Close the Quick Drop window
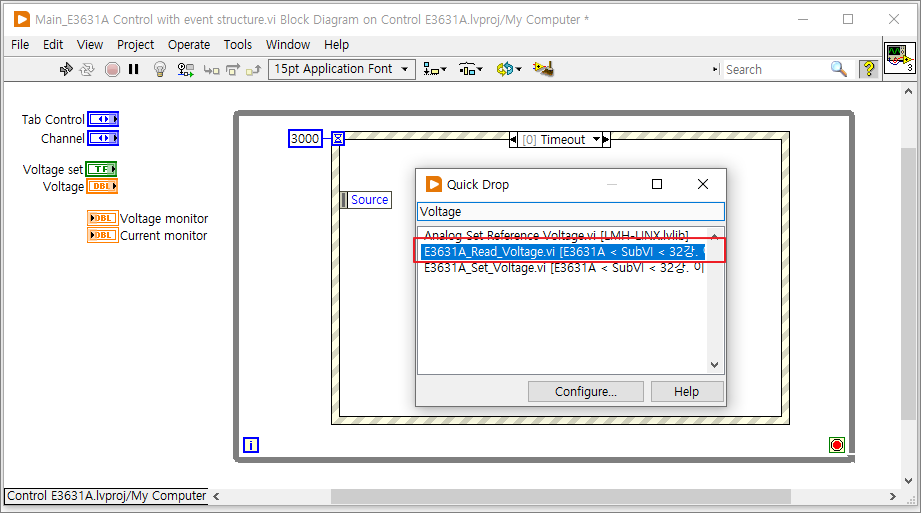The width and height of the screenshot is (921, 513). point(702,184)
